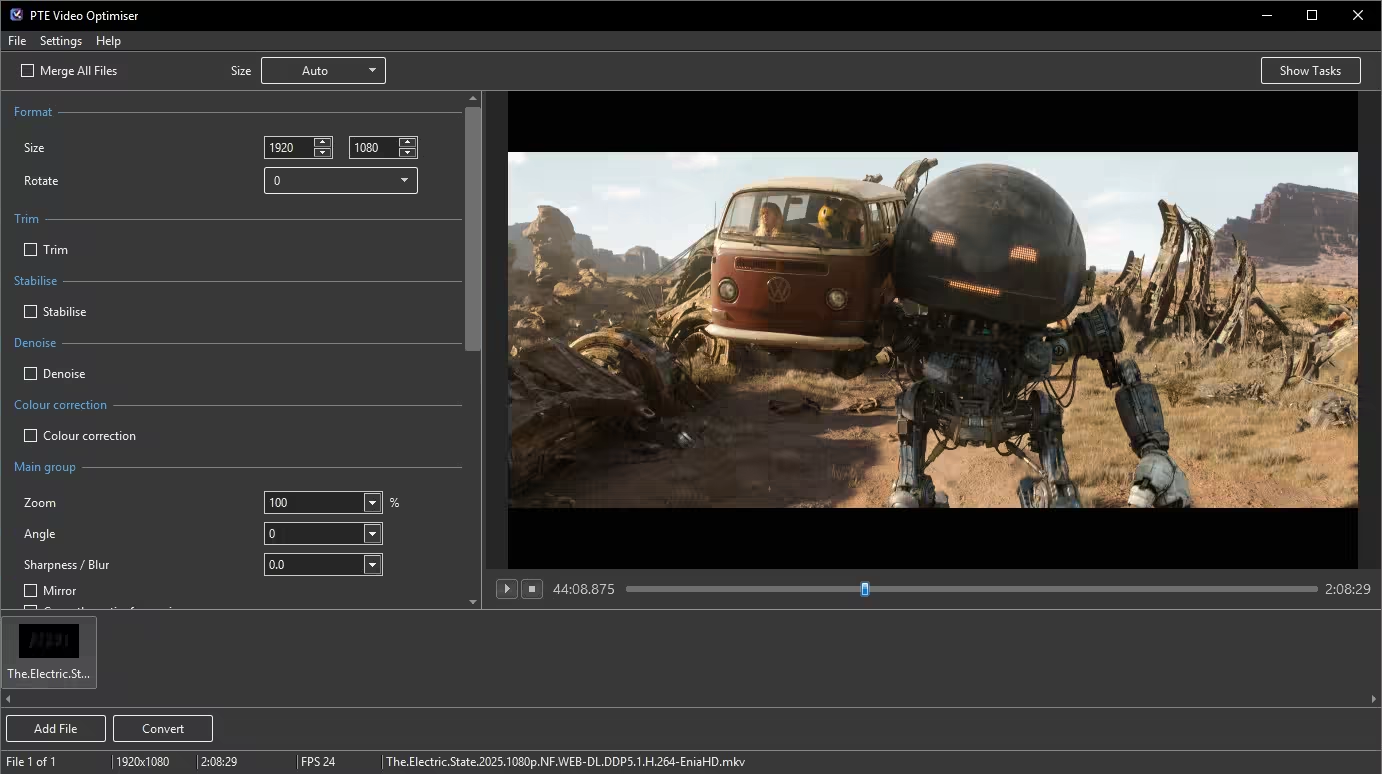Enable the Stabilise checkbox
1382x774 pixels.
[31, 312]
